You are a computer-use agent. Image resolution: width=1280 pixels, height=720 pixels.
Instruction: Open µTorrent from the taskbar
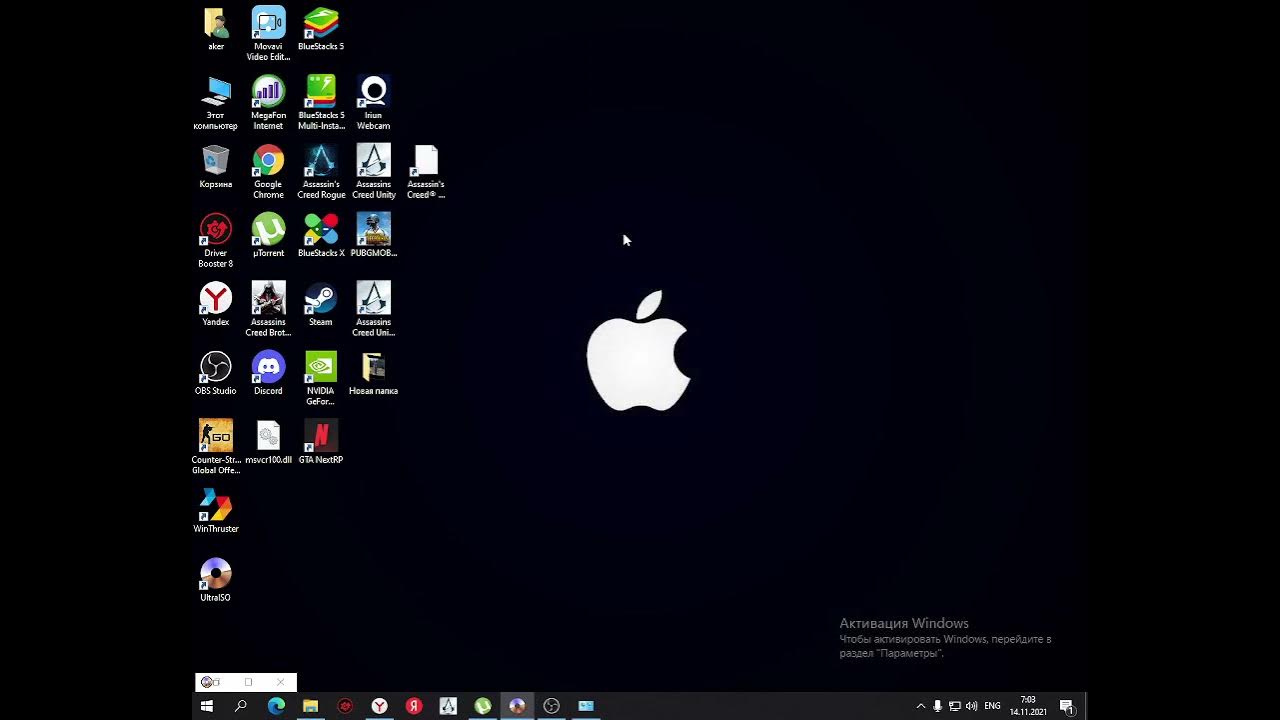pos(483,706)
